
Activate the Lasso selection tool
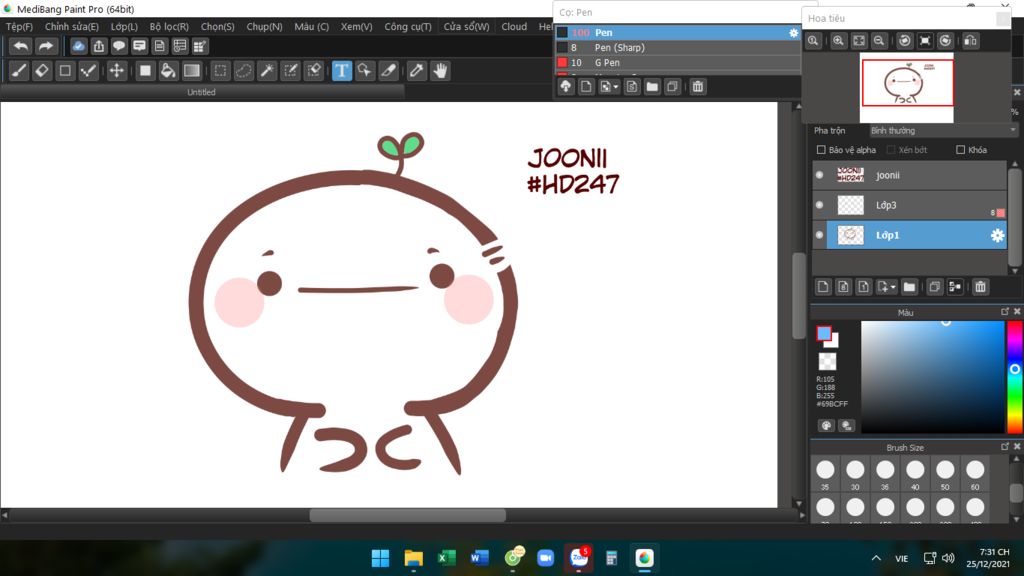(x=244, y=71)
